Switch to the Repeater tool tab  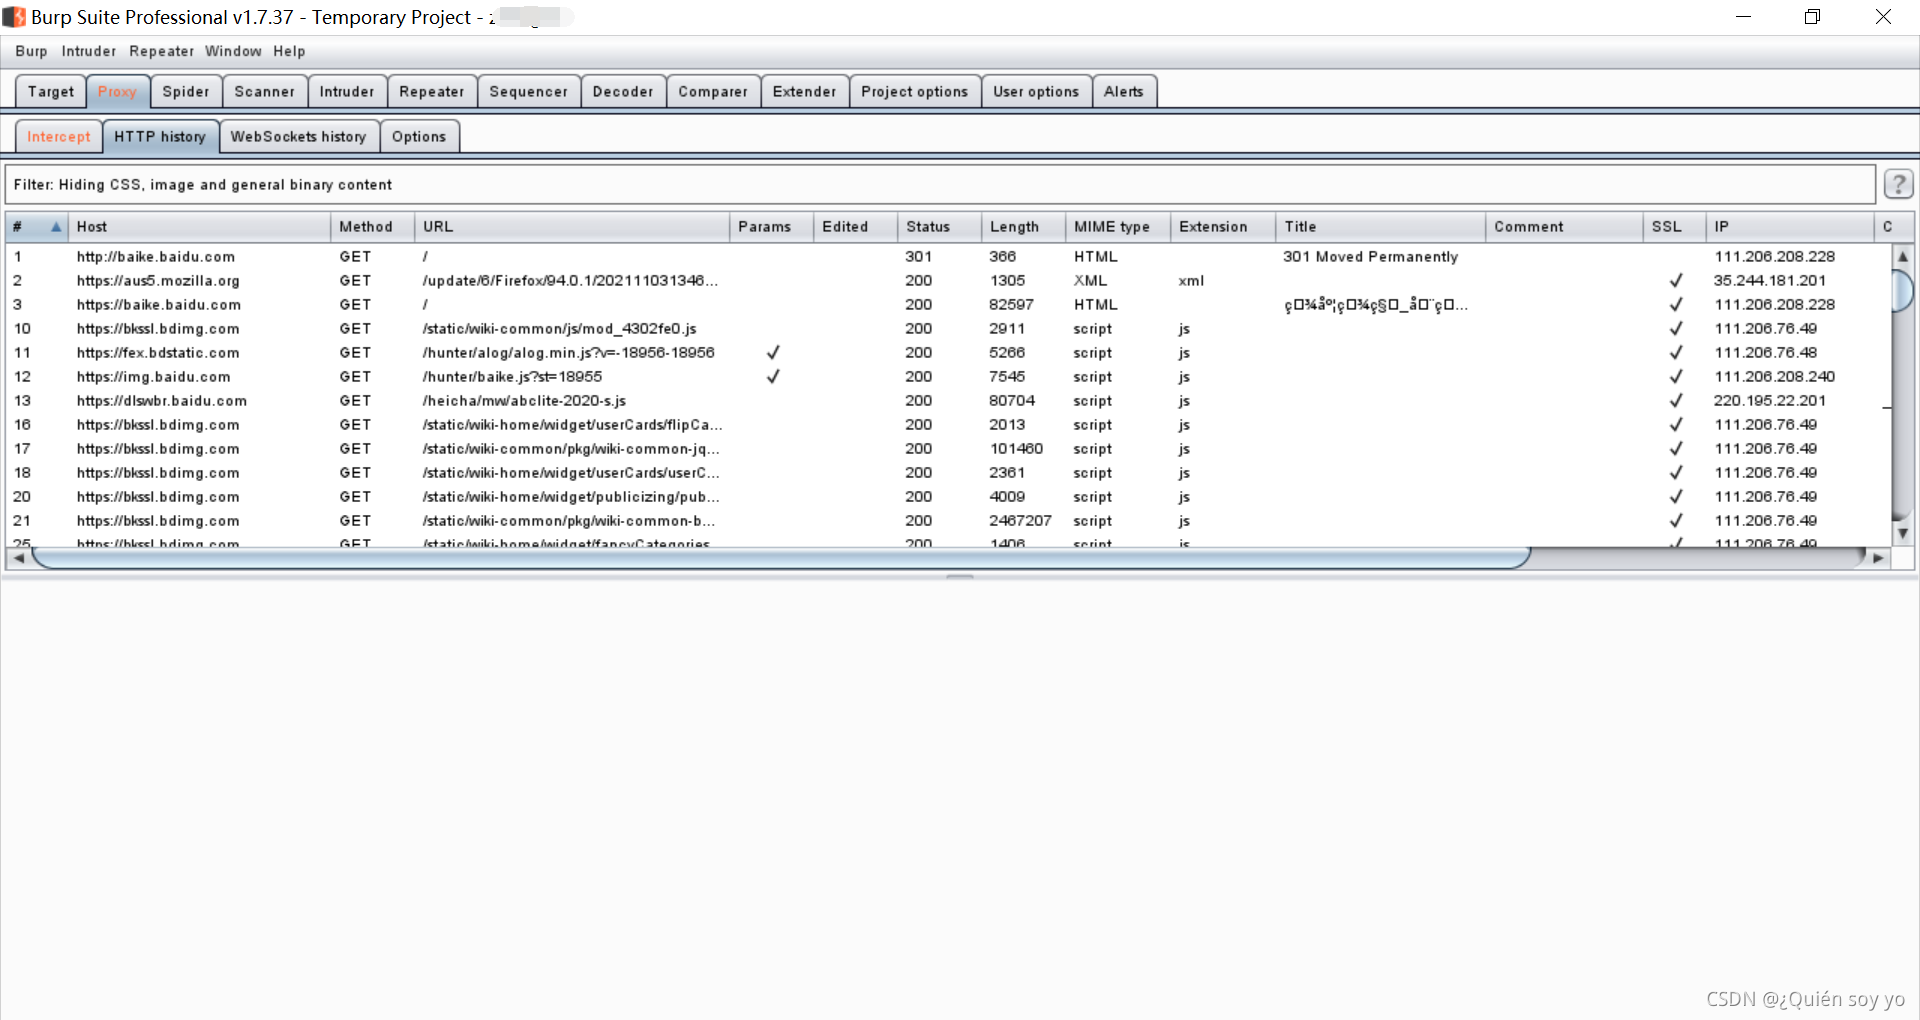tap(432, 91)
